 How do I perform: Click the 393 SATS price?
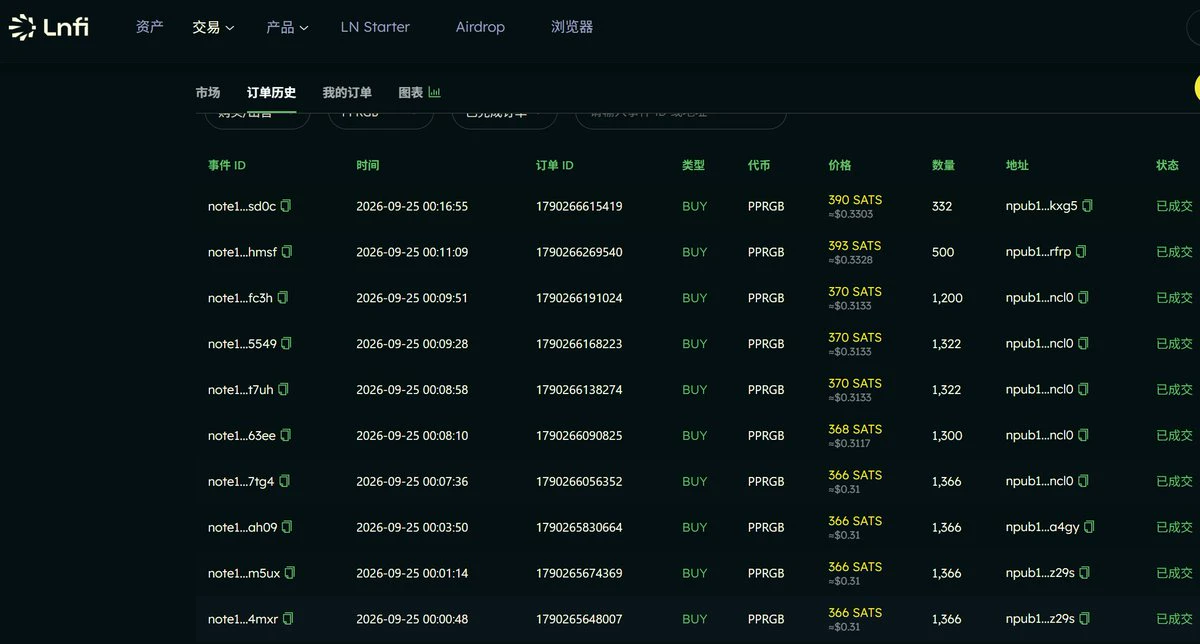click(855, 246)
